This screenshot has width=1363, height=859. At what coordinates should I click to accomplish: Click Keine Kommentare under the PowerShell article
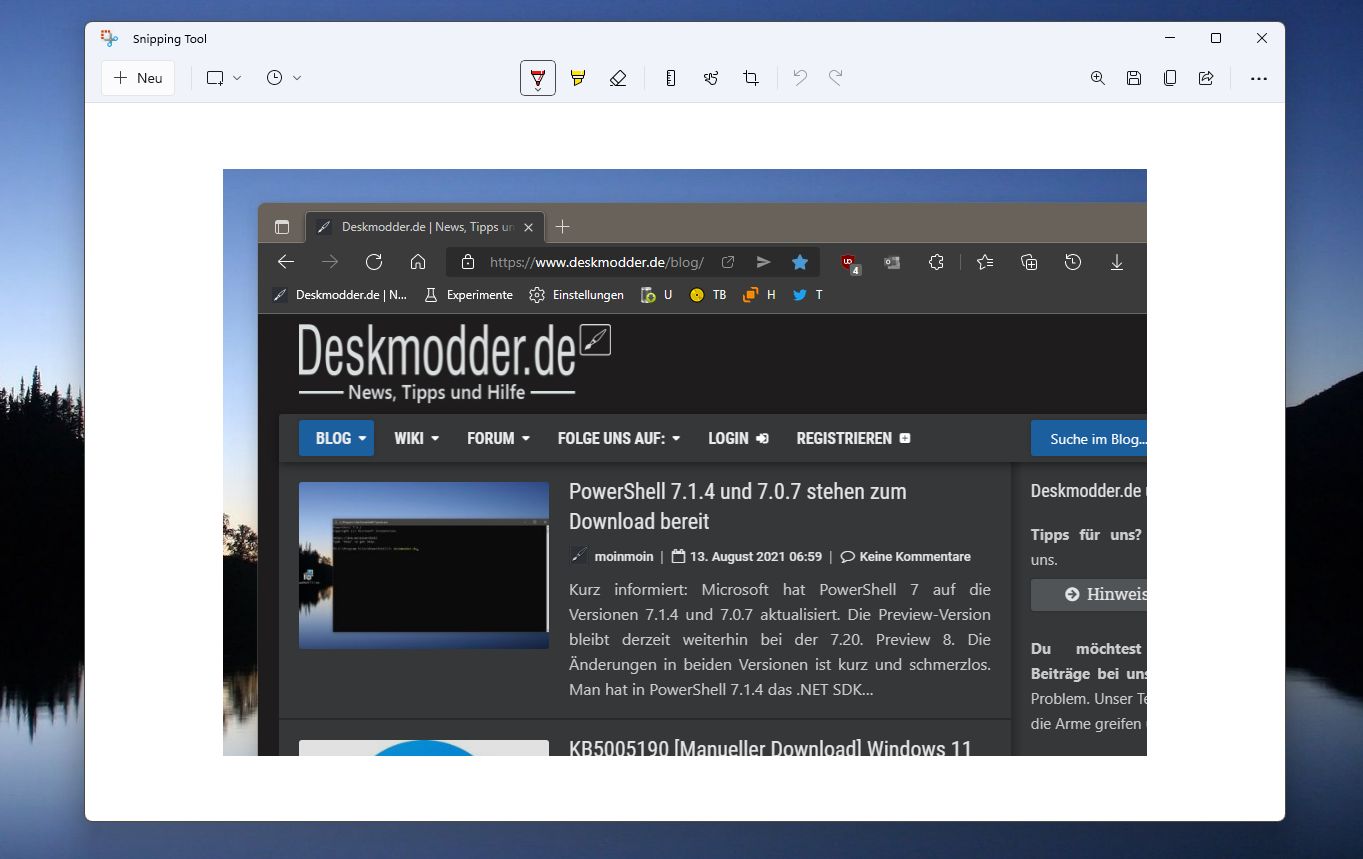906,557
